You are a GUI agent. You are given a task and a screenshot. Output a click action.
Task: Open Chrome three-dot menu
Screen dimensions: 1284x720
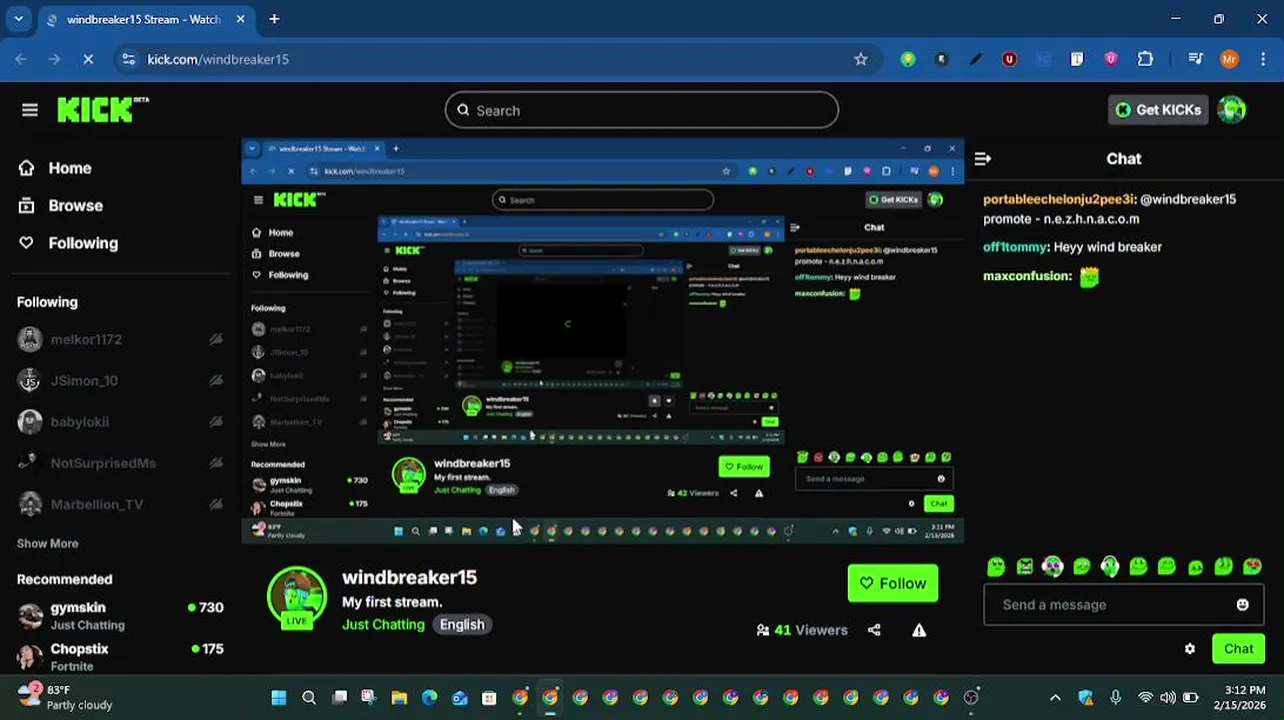point(1263,59)
